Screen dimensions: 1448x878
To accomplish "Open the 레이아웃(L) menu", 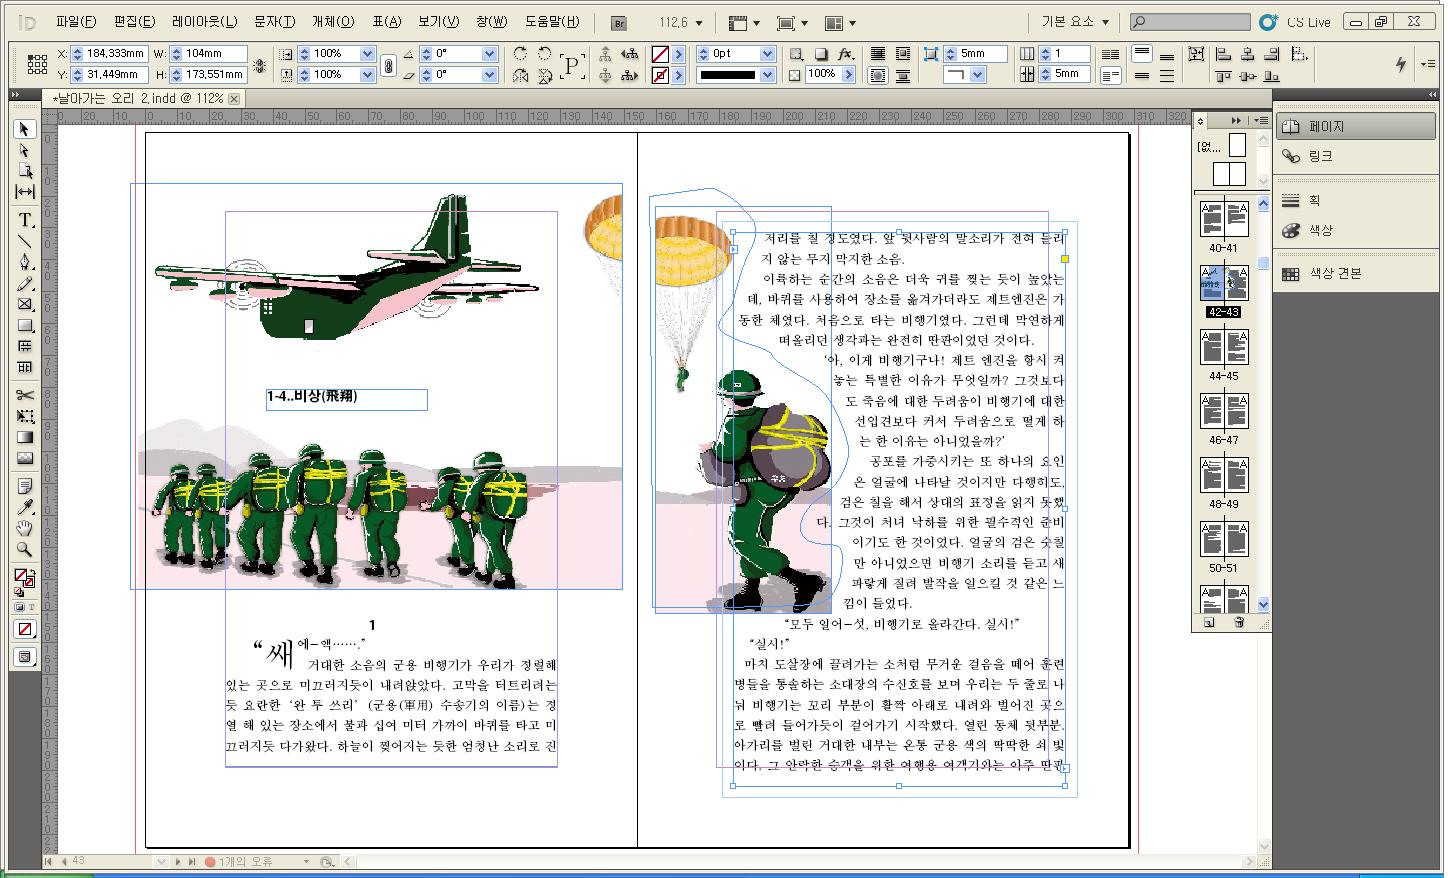I will (x=204, y=22).
